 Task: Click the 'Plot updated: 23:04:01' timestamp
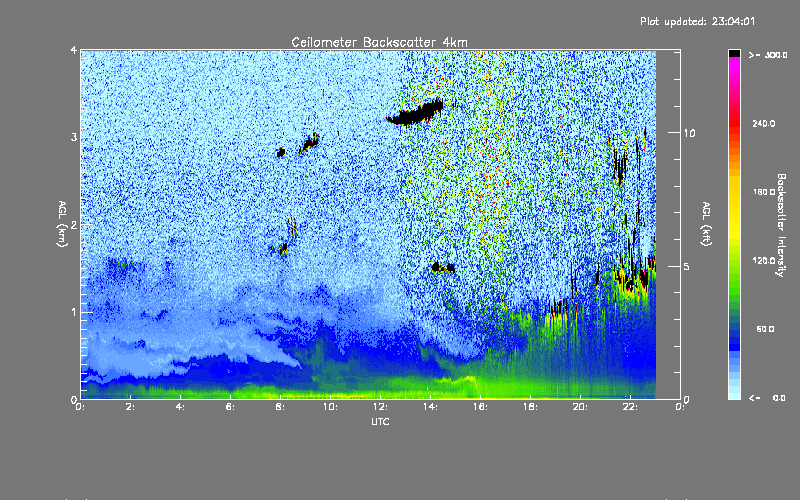point(697,21)
